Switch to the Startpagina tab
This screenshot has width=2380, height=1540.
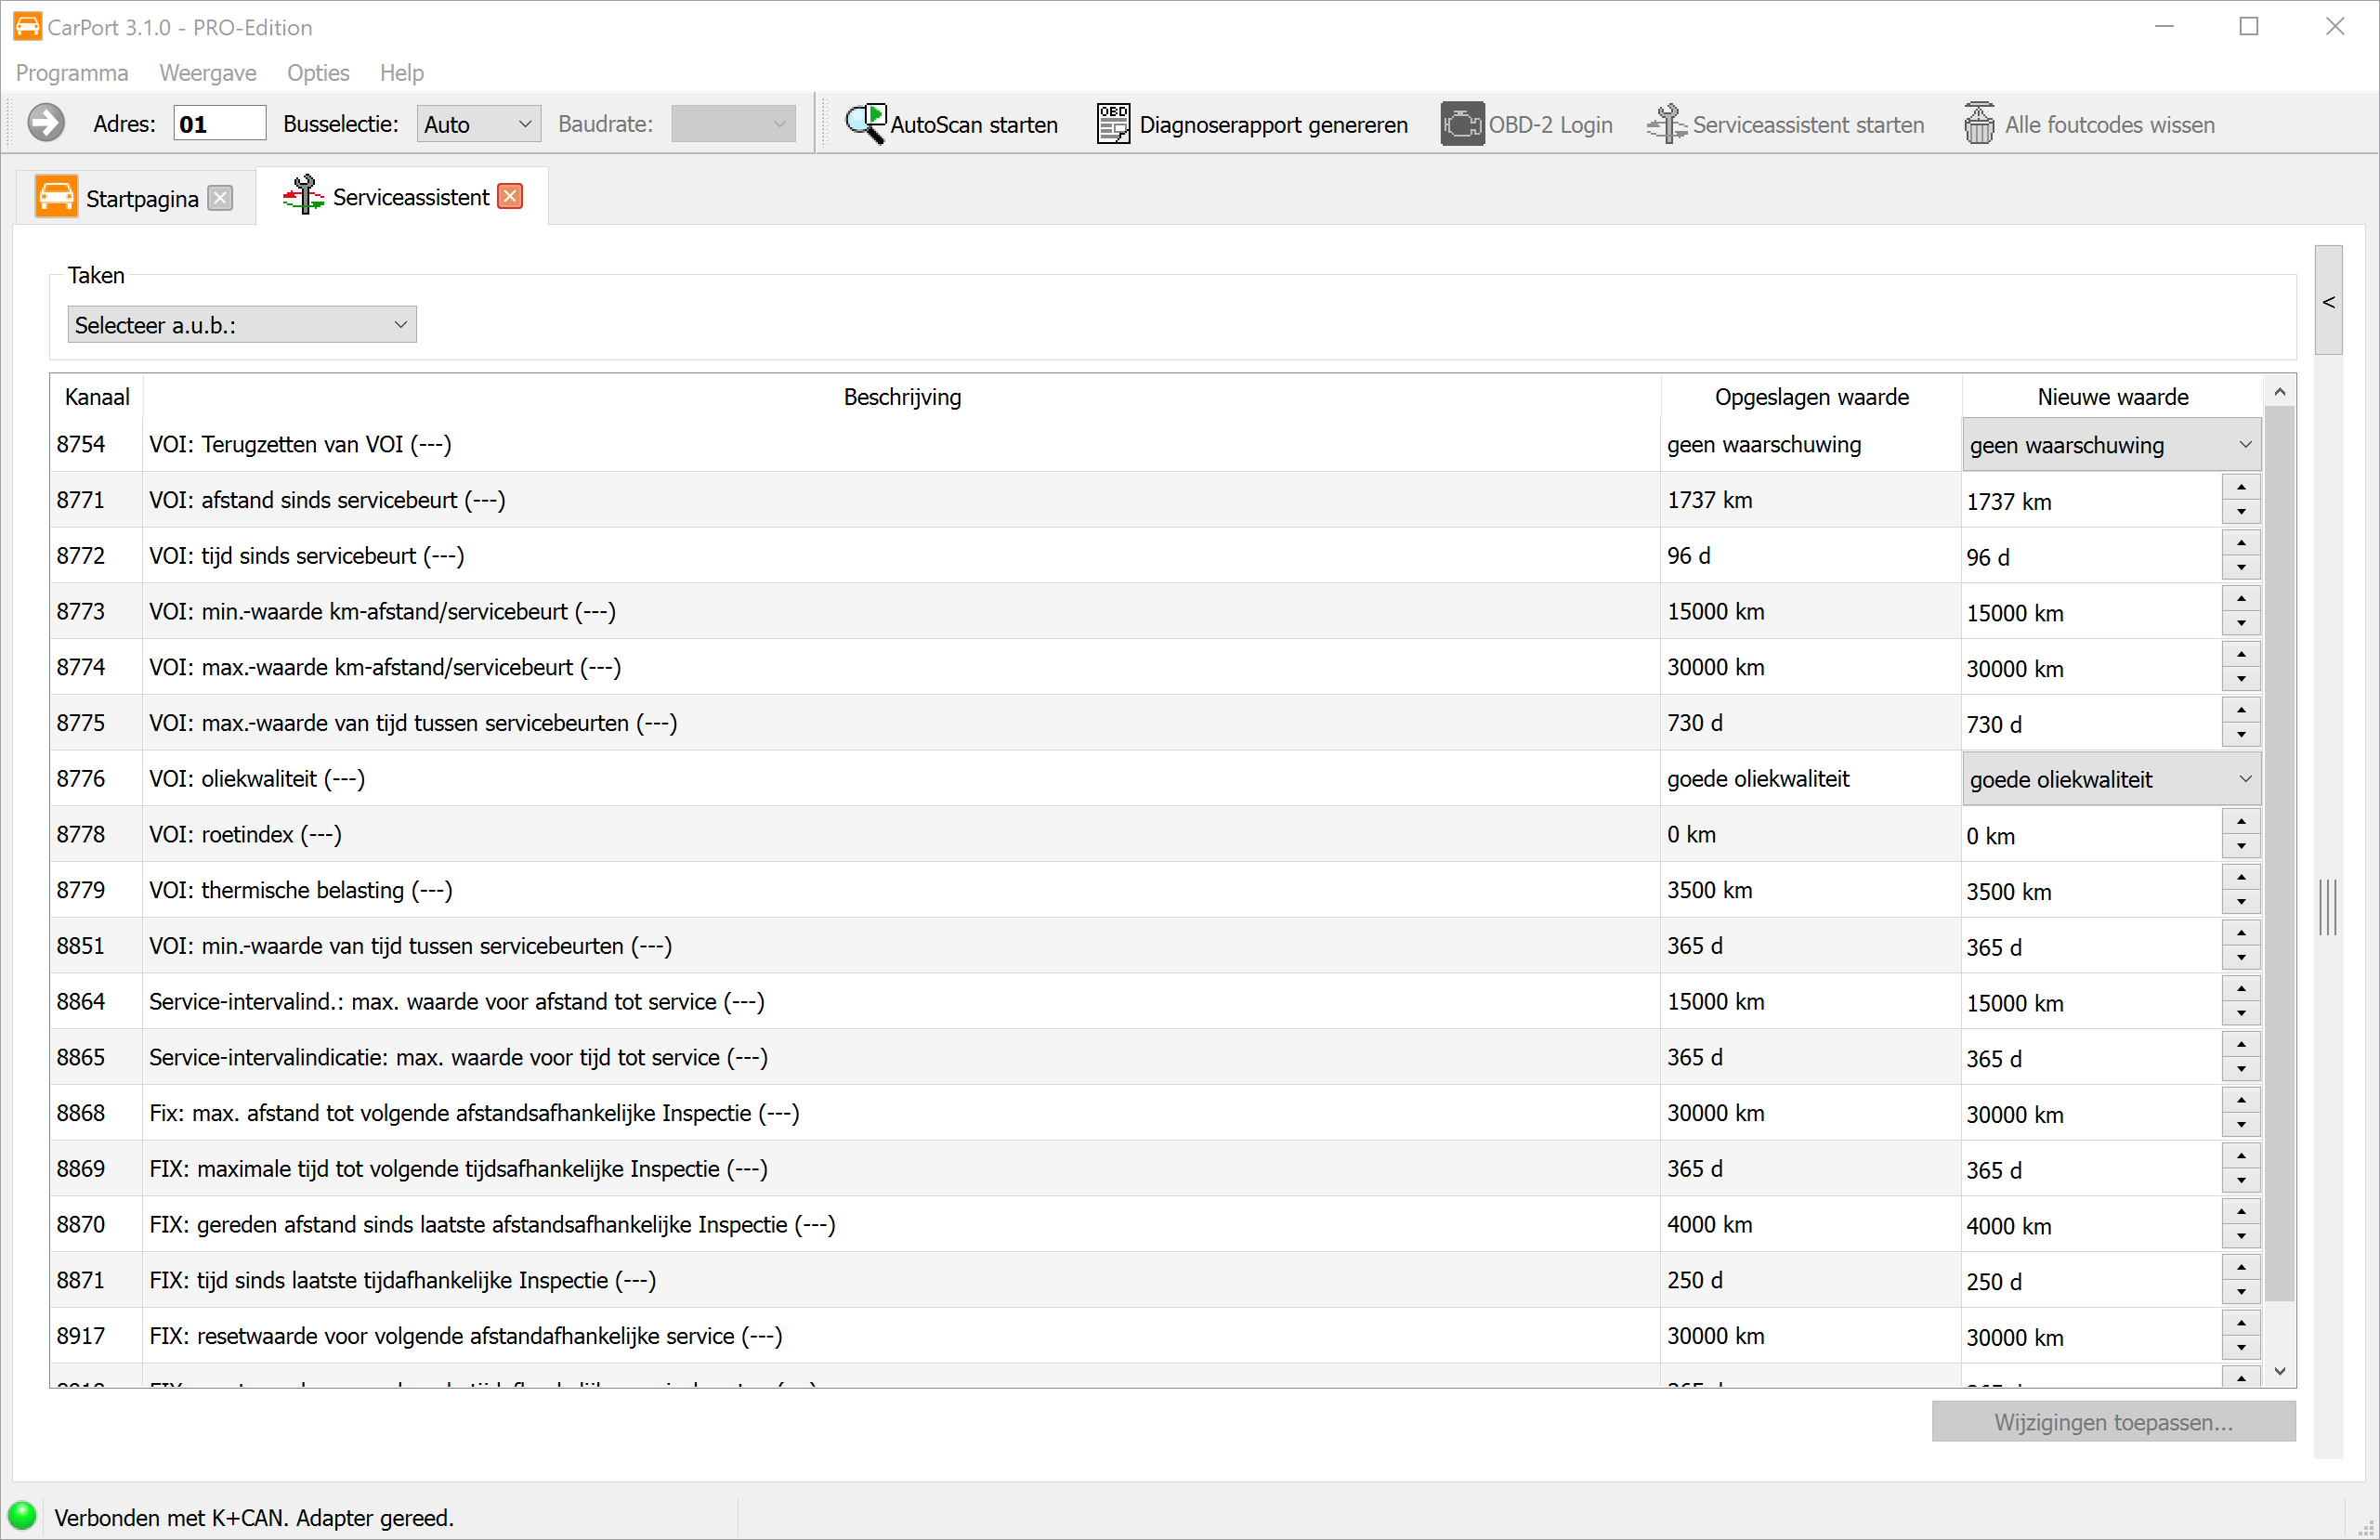[x=141, y=198]
